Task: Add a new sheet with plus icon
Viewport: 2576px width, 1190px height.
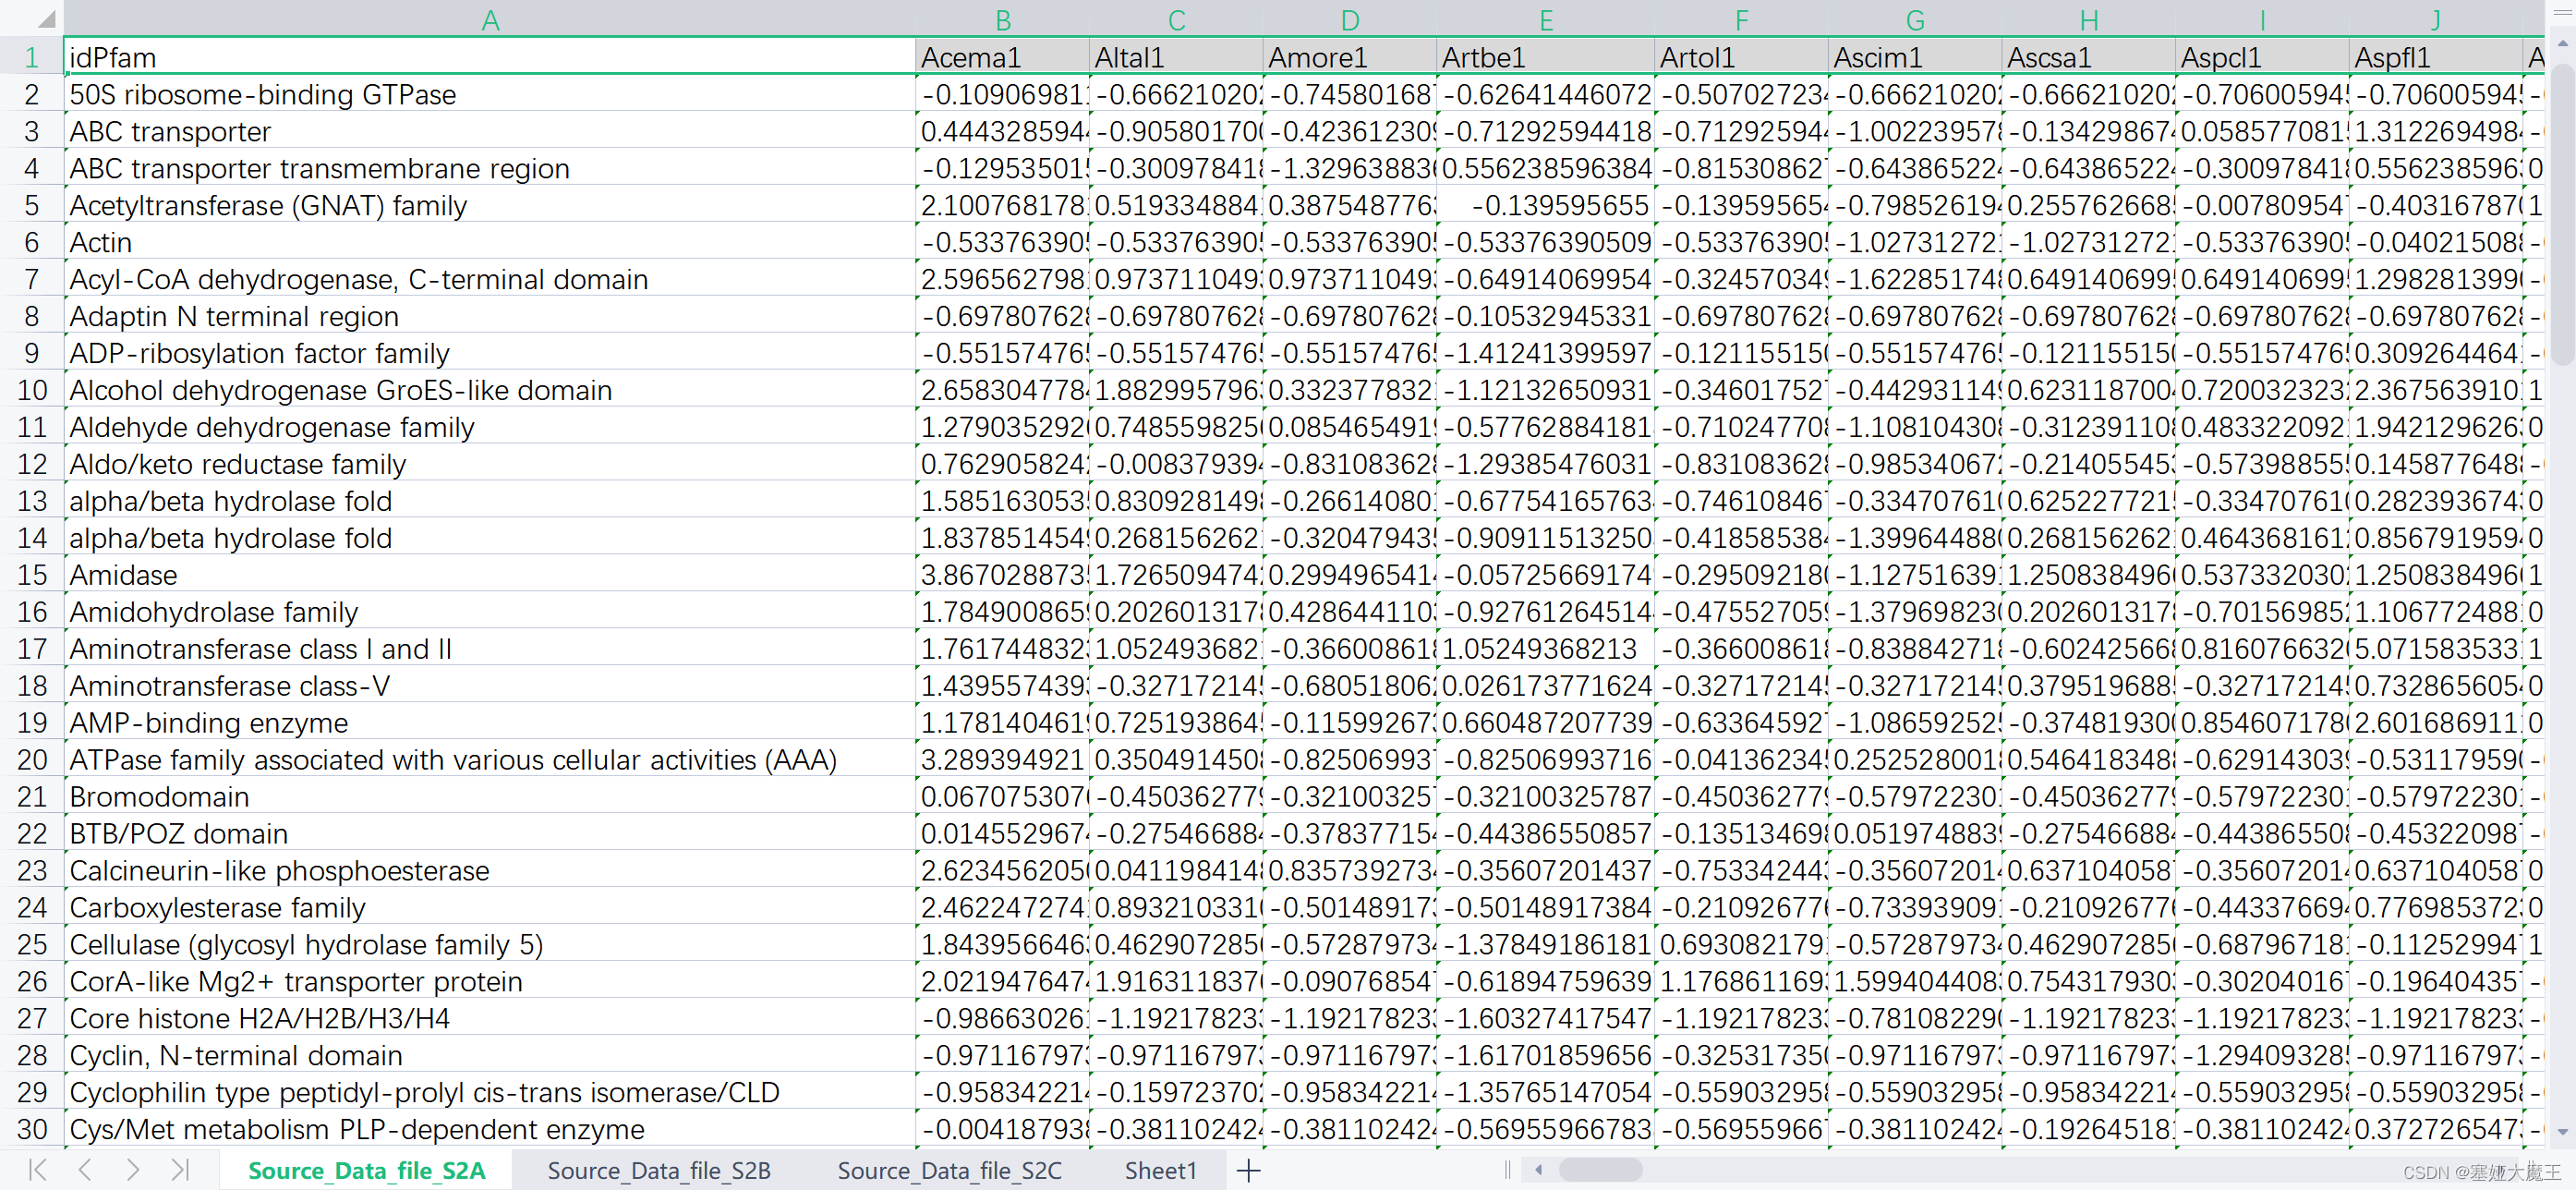Action: (x=1248, y=1170)
